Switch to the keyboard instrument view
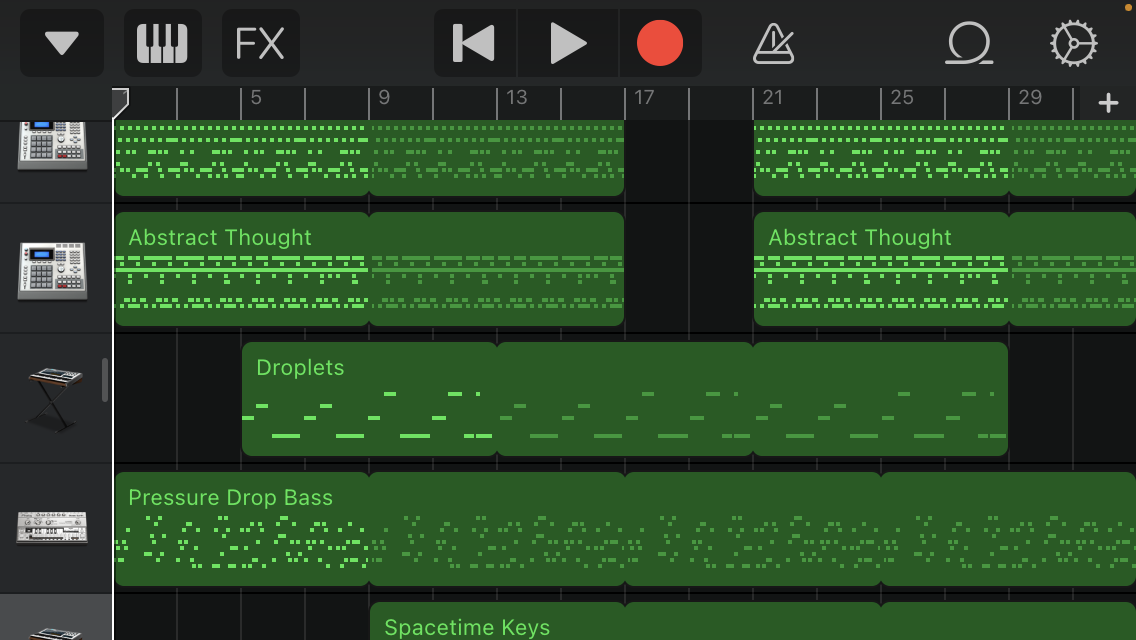1136x640 pixels. coord(162,43)
